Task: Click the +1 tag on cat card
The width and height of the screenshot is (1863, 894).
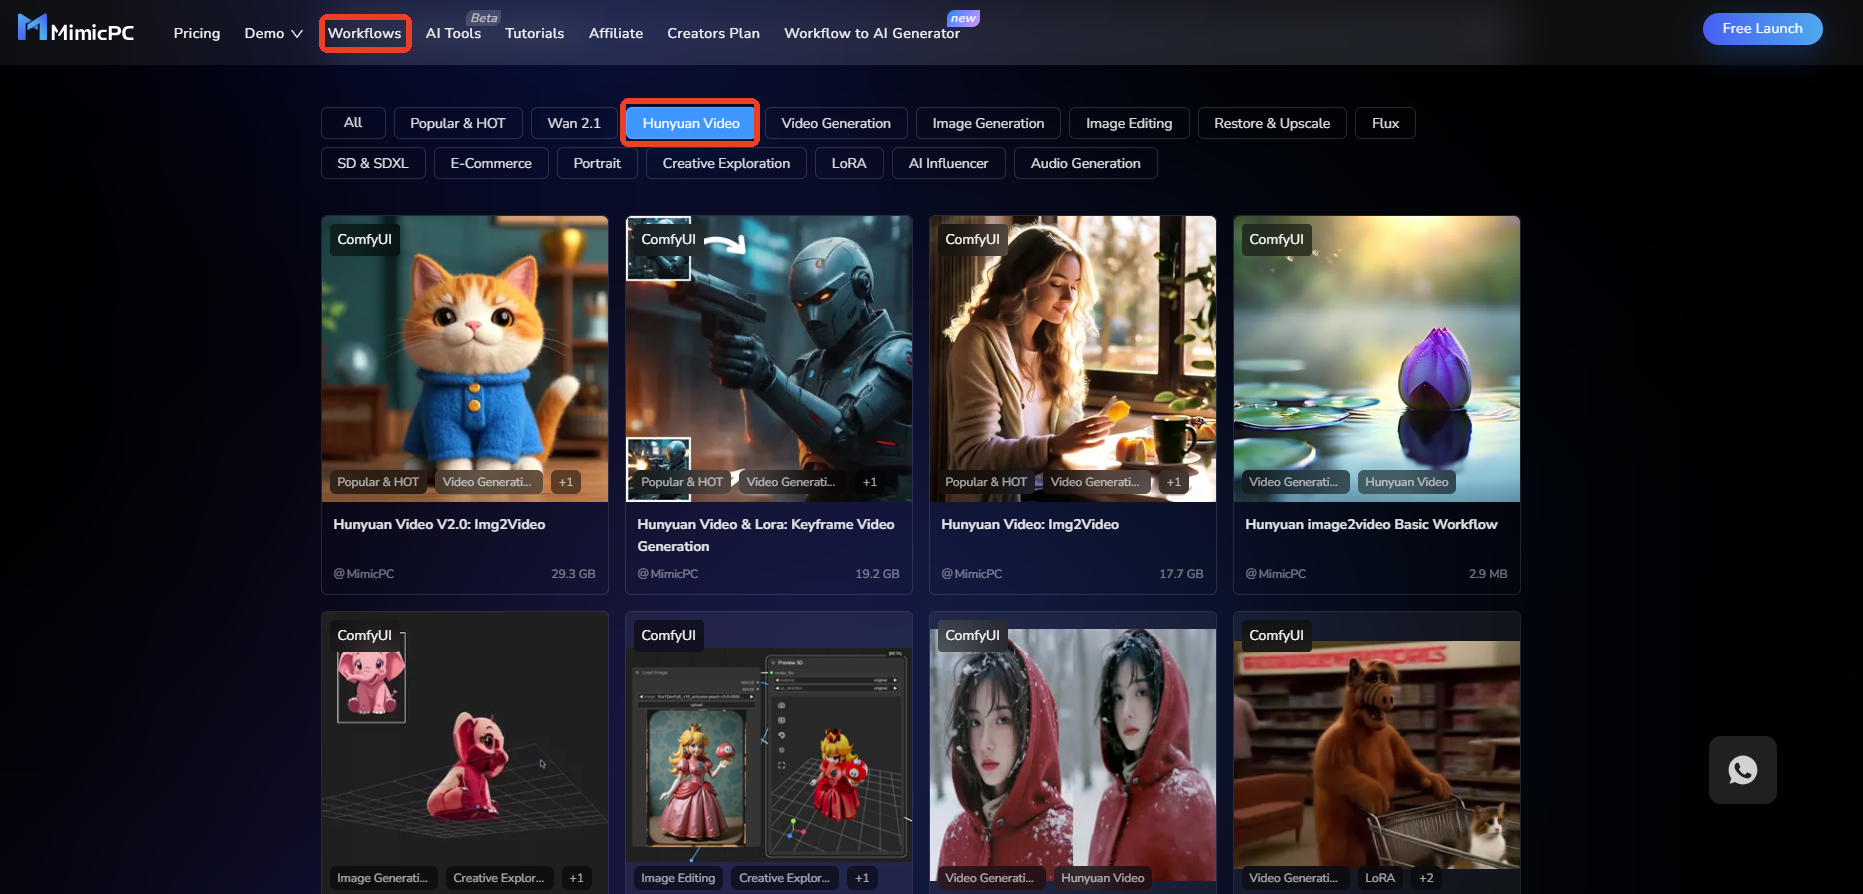Action: coord(566,482)
